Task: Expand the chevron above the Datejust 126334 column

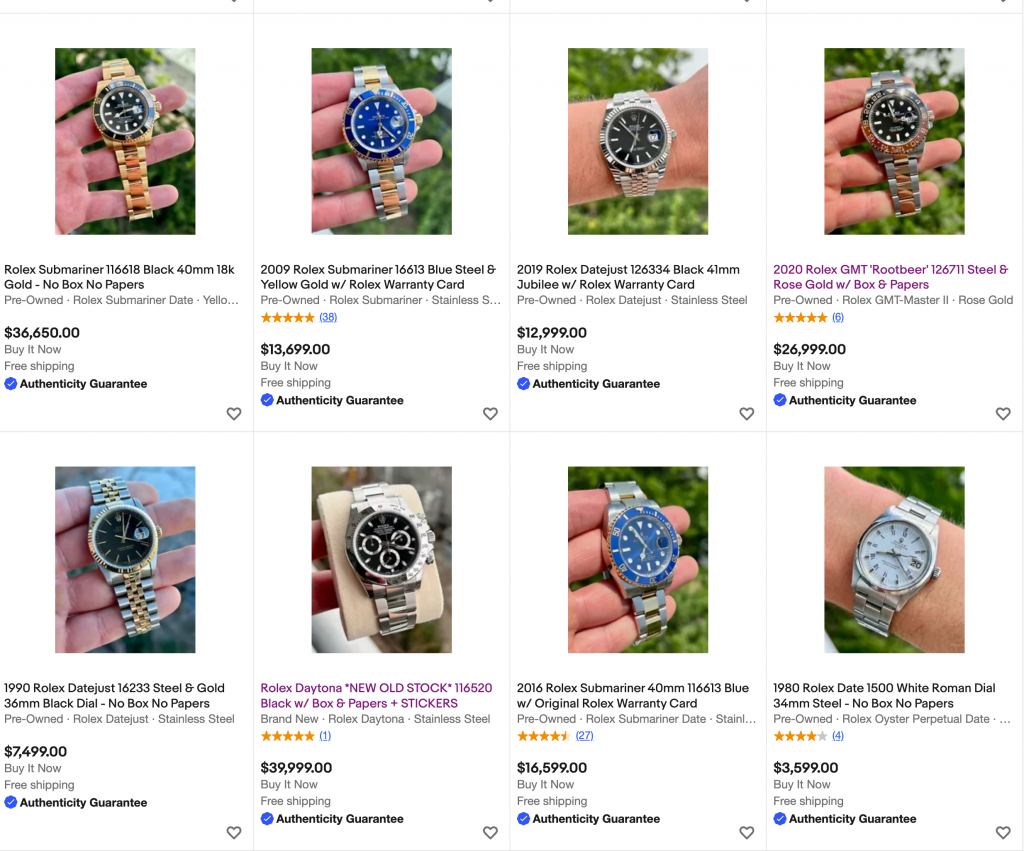Action: [x=747, y=4]
